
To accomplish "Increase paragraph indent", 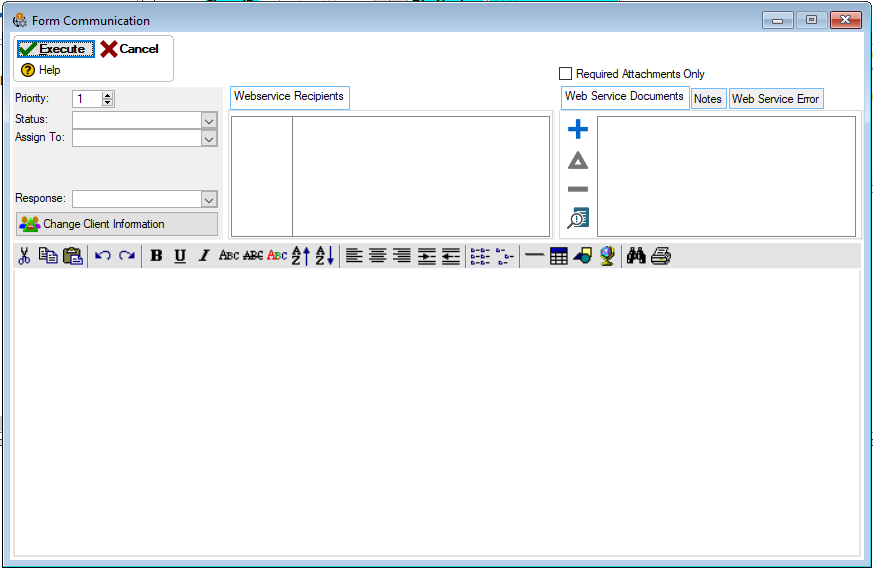I will coord(426,256).
